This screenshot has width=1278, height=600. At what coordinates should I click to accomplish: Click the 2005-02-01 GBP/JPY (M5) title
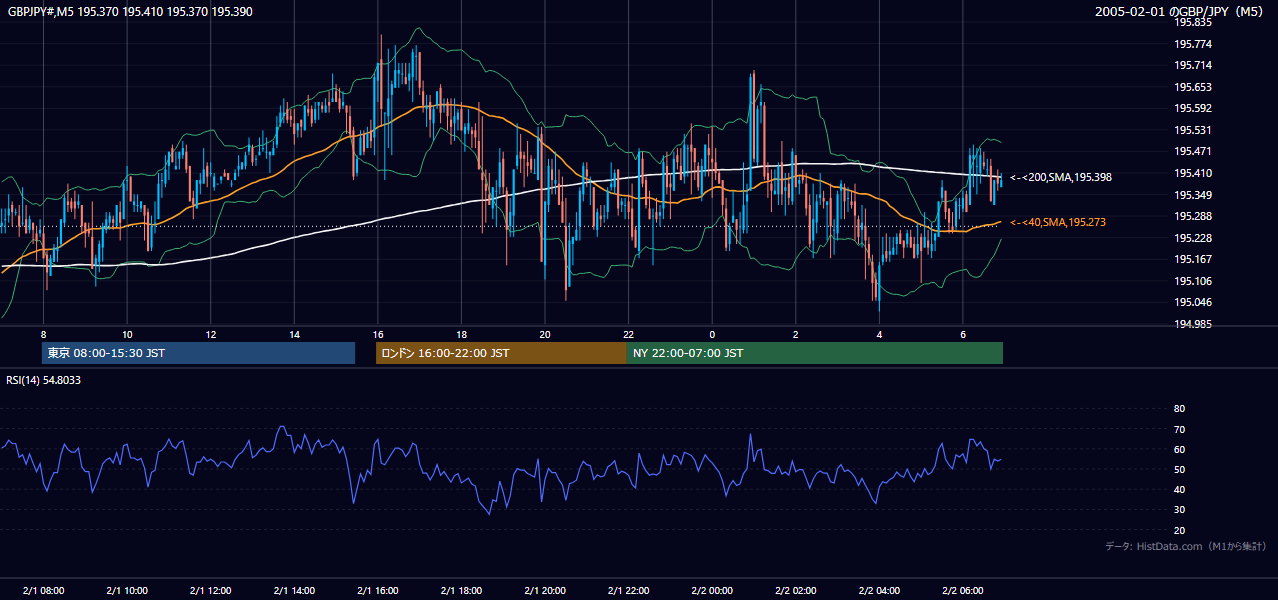pos(1180,11)
